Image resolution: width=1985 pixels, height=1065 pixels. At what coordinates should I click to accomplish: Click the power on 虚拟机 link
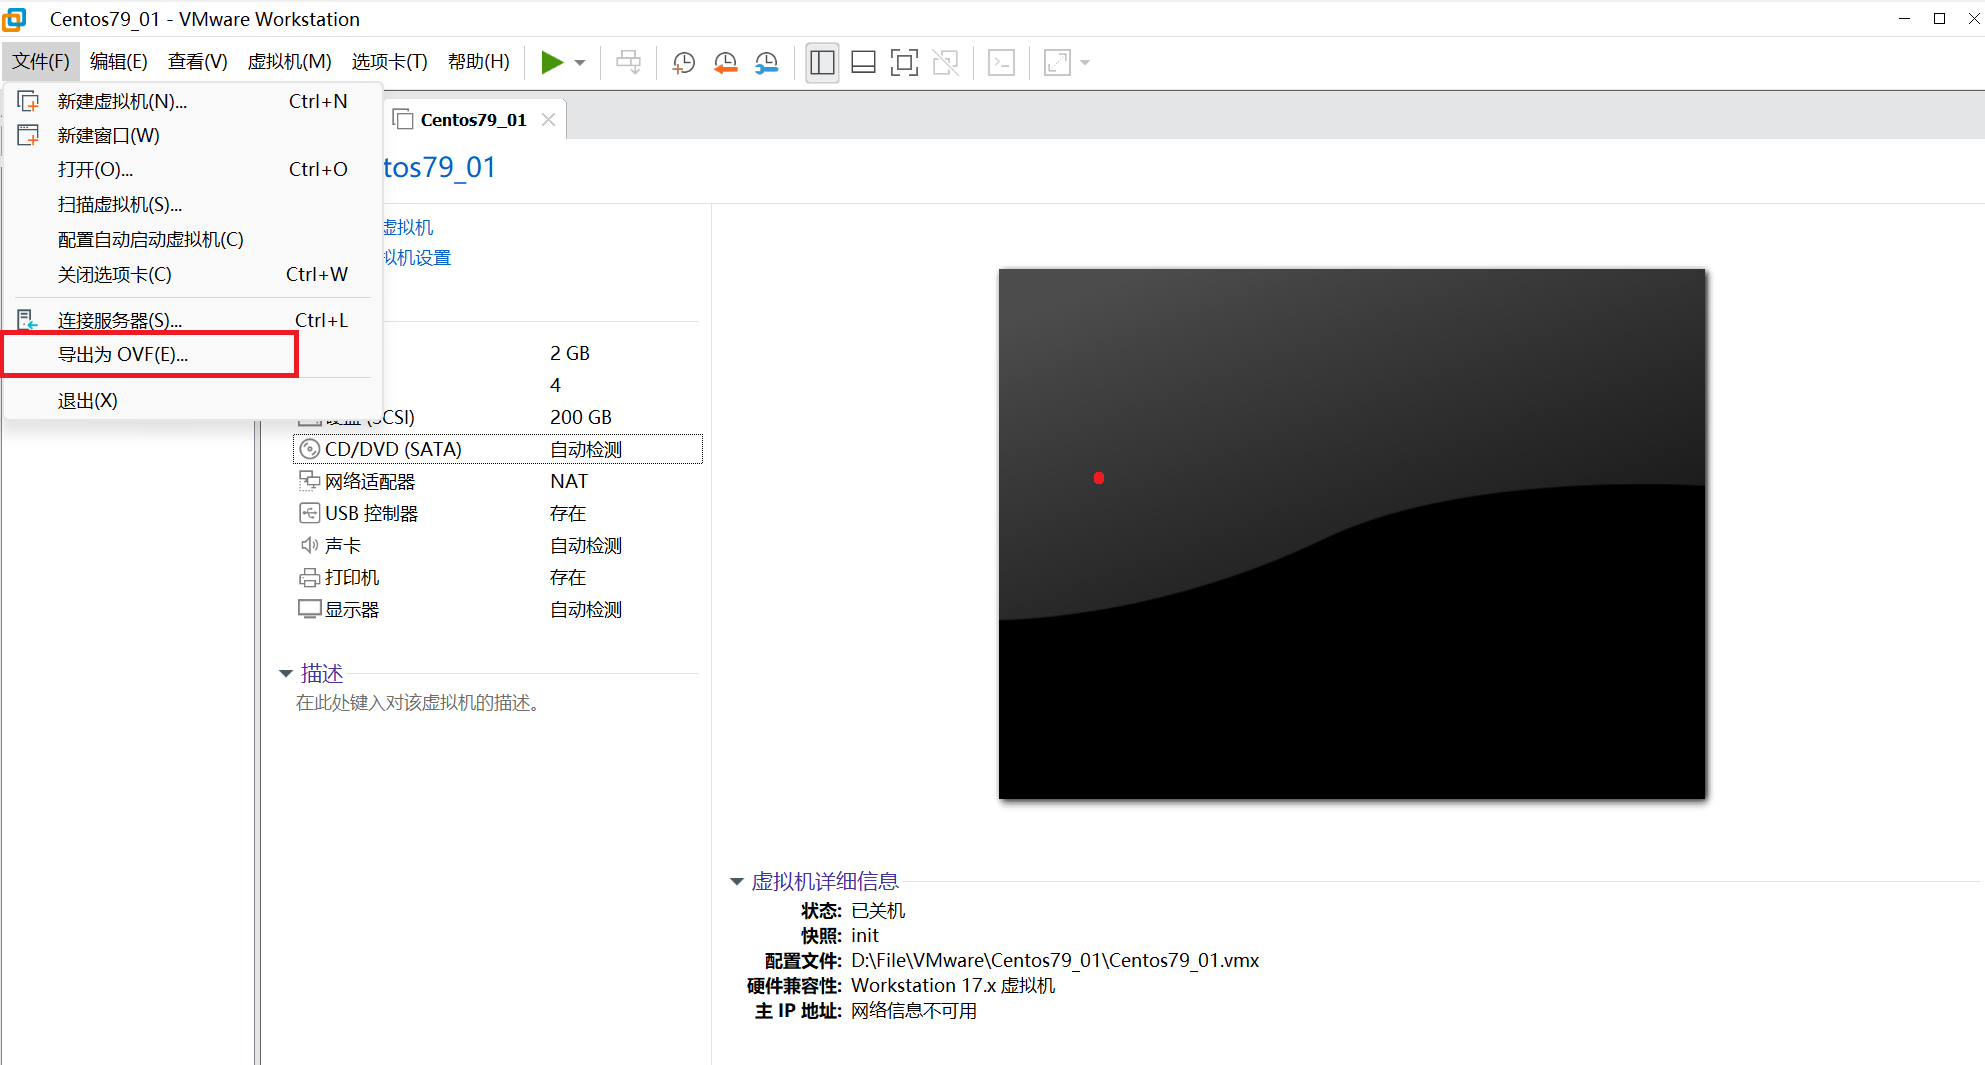point(408,227)
